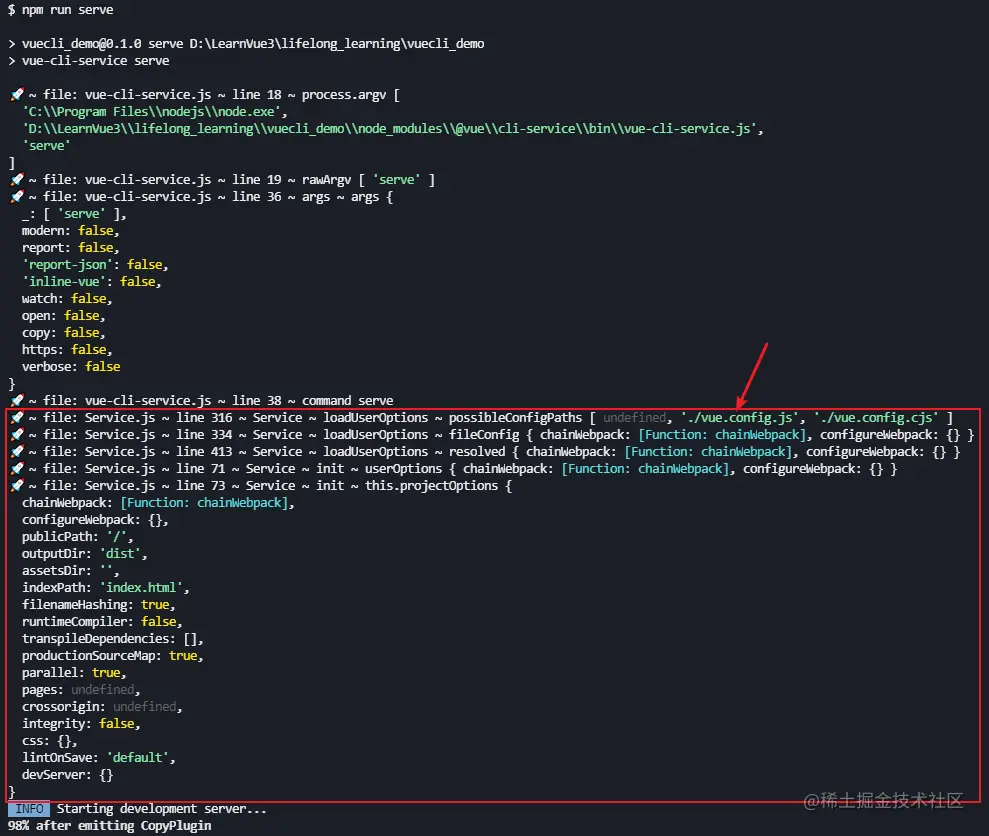Click the 'crossorigin: undefined' line
This screenshot has height=836, width=989.
(x=102, y=707)
